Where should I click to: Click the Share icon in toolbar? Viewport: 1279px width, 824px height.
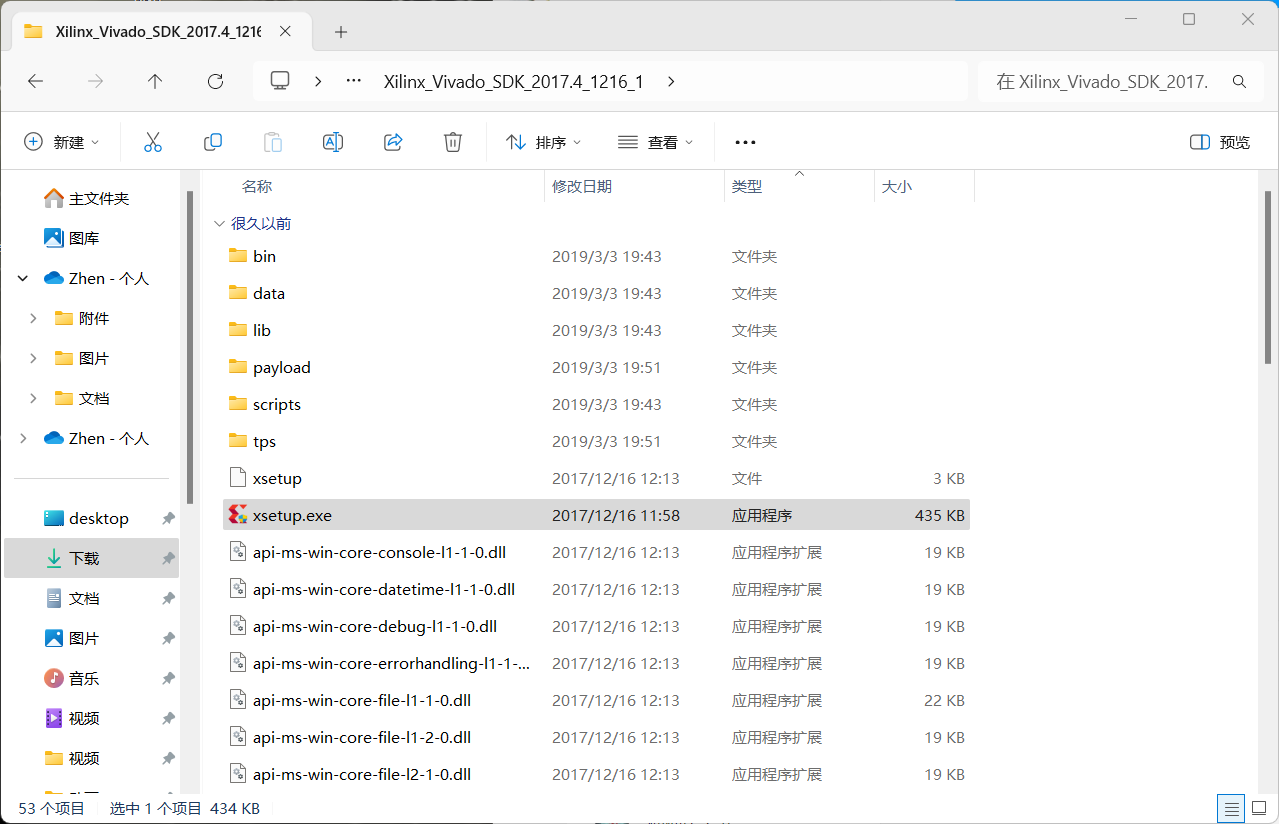click(x=393, y=142)
